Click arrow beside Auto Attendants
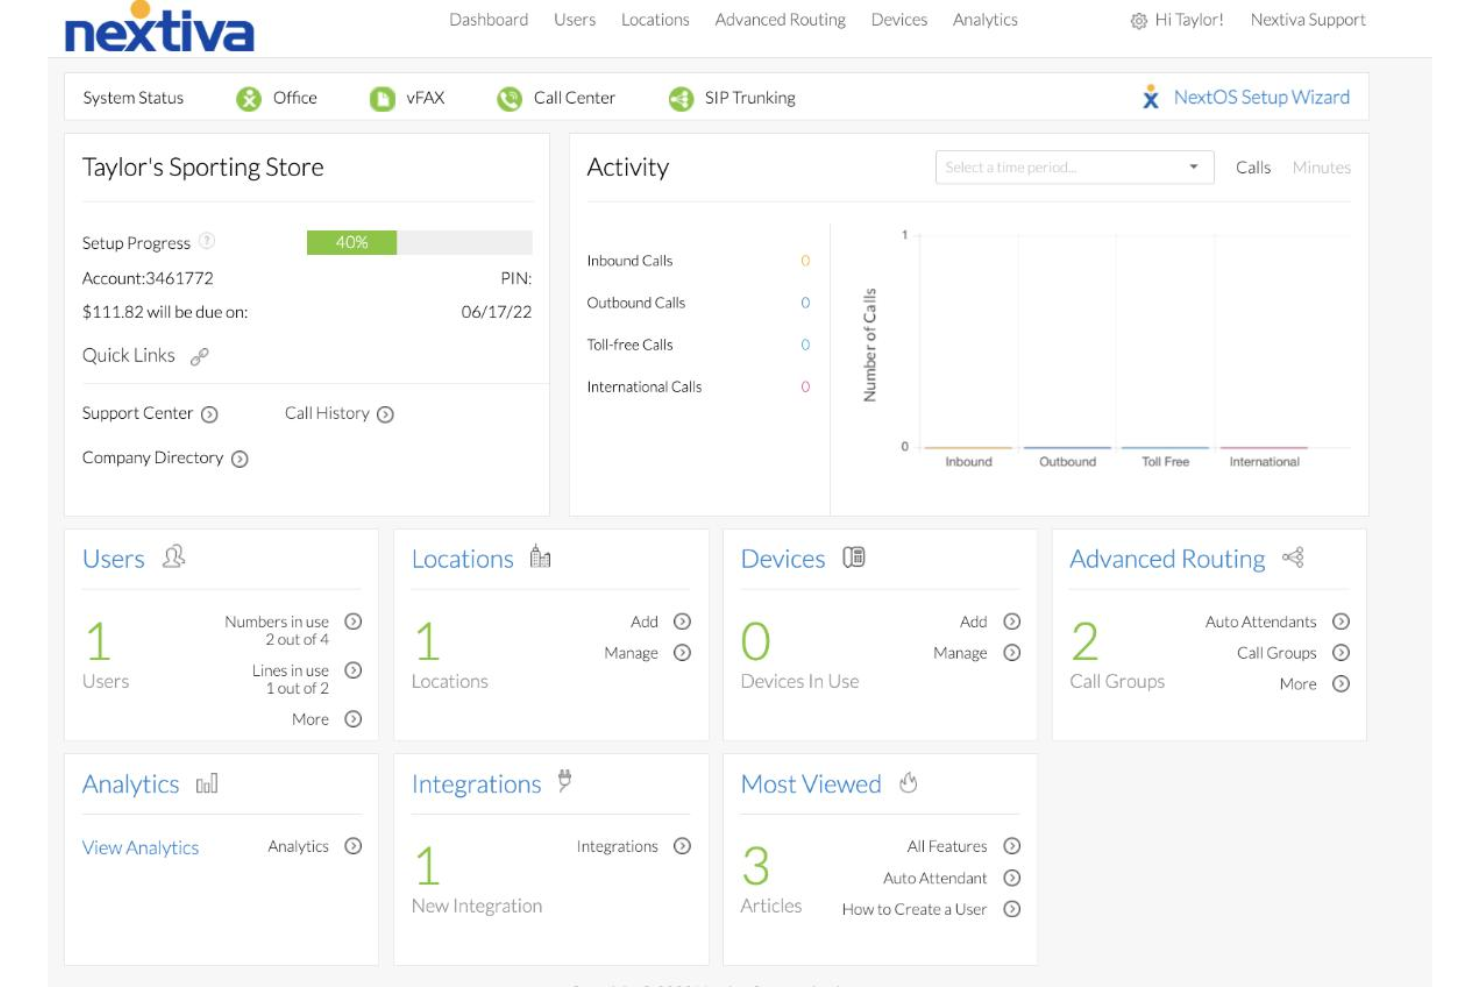 [1341, 621]
